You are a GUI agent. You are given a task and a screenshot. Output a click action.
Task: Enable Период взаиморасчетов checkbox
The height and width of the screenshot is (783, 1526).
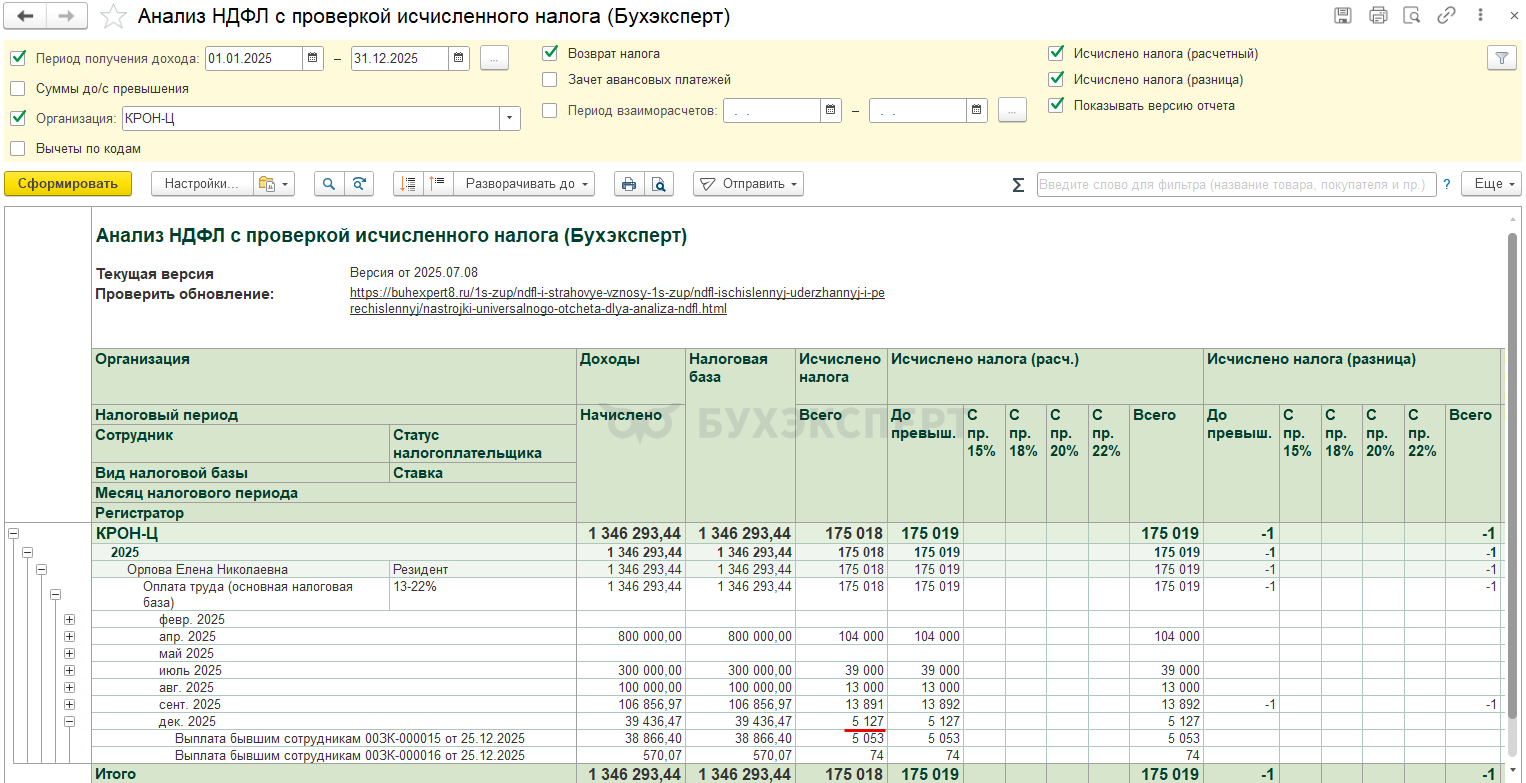coord(550,110)
